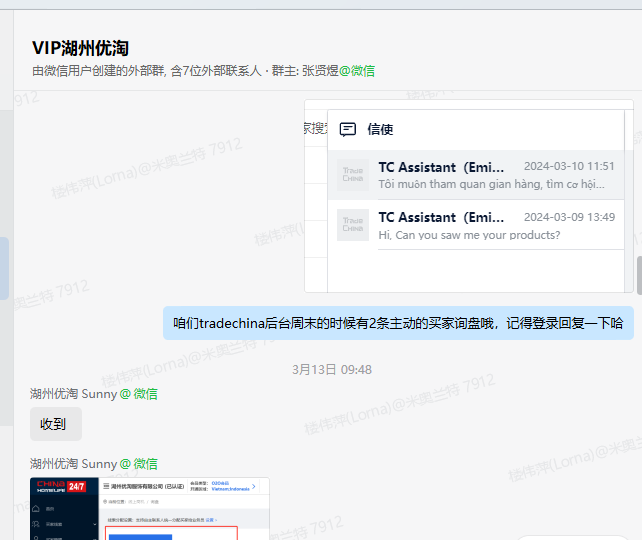
Task: Click the Trade China avatar beside the Vietnamese inquiry
Action: [x=353, y=175]
